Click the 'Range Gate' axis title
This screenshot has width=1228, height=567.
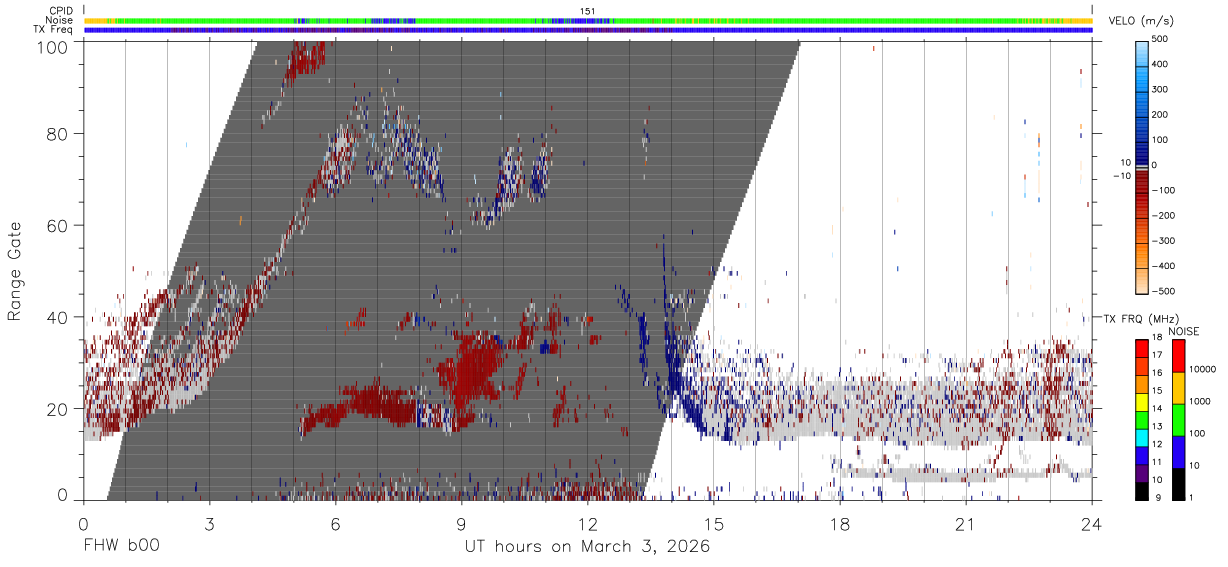pyautogui.click(x=15, y=271)
